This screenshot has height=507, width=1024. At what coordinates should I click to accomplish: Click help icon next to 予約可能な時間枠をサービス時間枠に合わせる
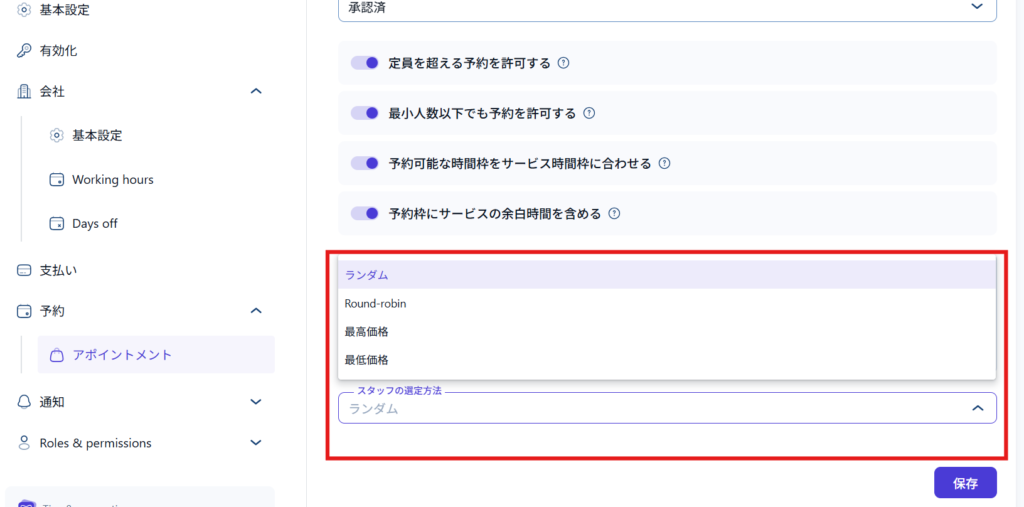pos(664,163)
